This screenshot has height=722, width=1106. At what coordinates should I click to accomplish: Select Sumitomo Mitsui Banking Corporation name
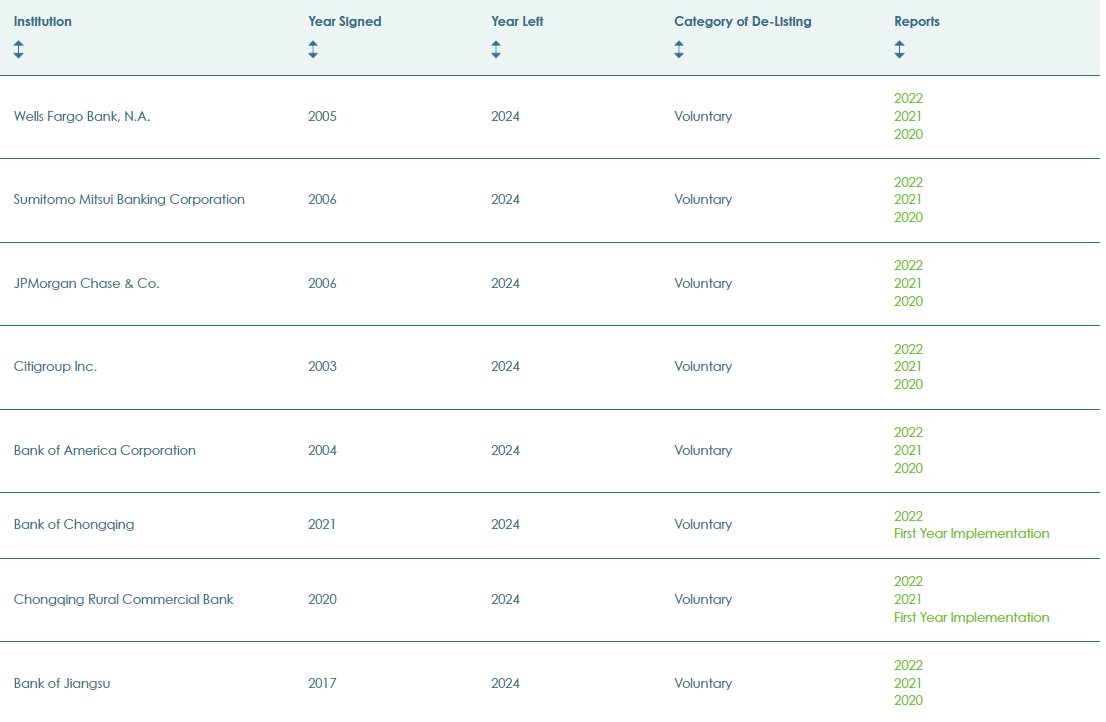click(x=129, y=200)
